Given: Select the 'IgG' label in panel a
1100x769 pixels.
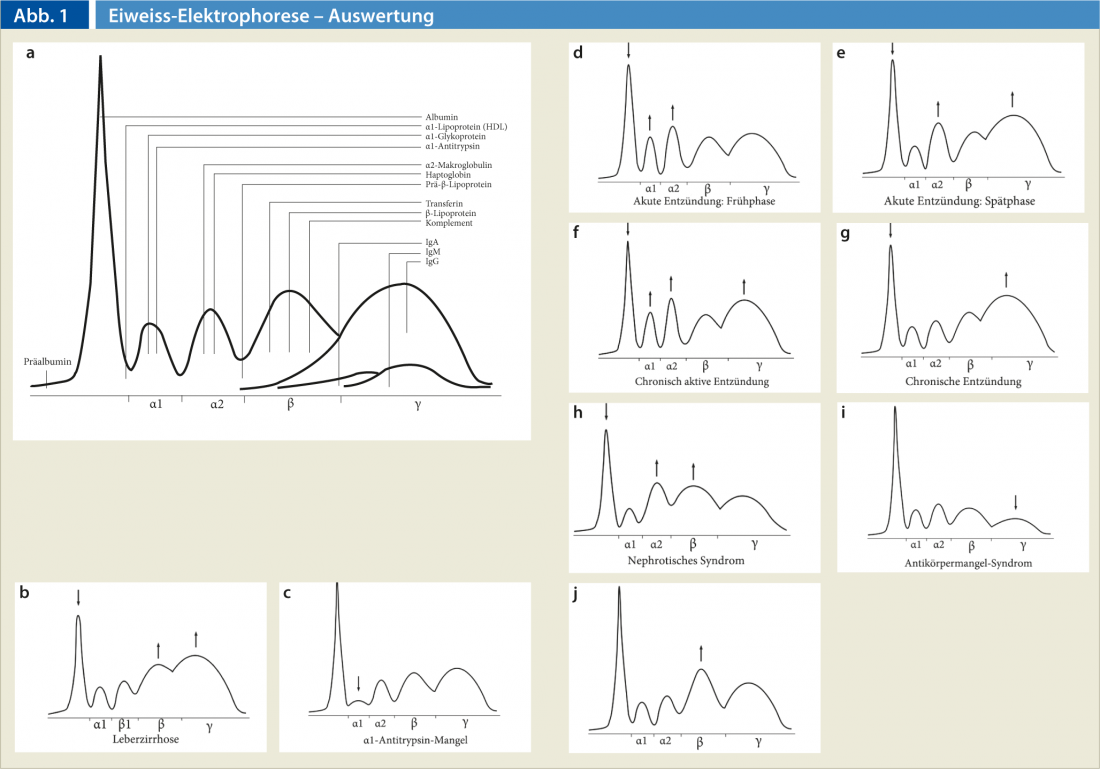Looking at the screenshot, I should point(432,261).
